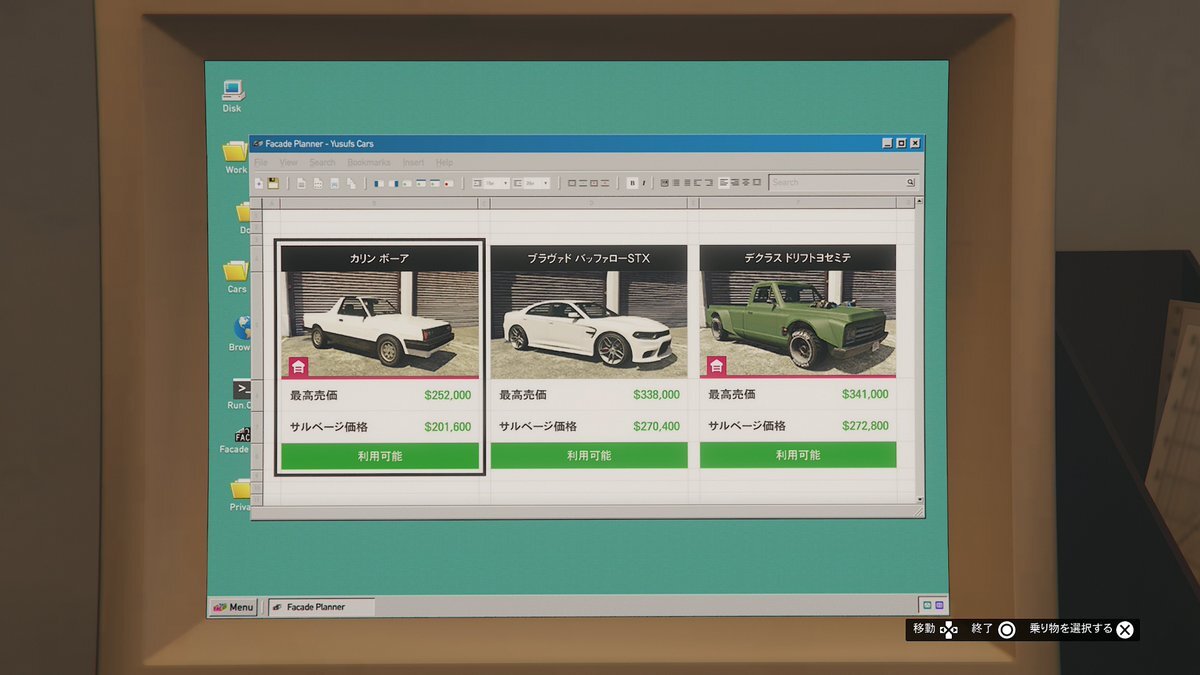Select the white カリン ボーア car thumbnail
Viewport: 1200px width, 675px height.
(x=380, y=324)
